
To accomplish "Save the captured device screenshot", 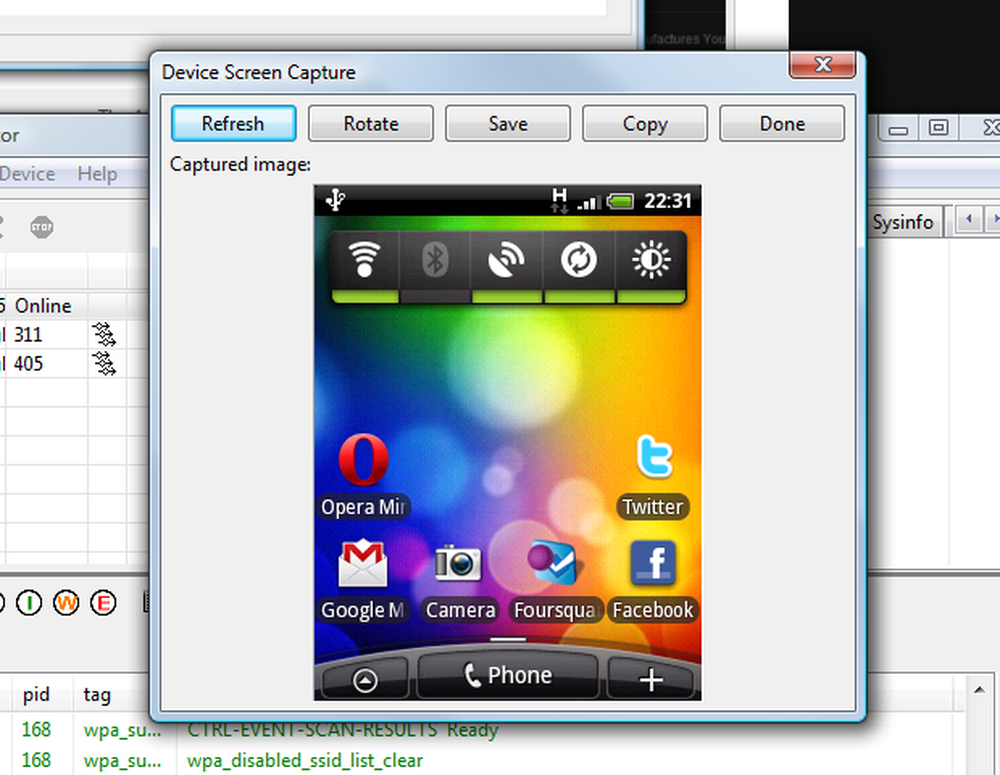I will coord(508,123).
